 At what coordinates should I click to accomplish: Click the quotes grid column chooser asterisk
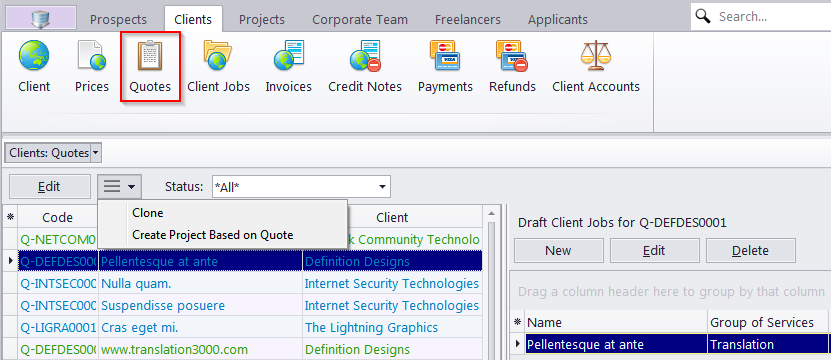pos(10,217)
